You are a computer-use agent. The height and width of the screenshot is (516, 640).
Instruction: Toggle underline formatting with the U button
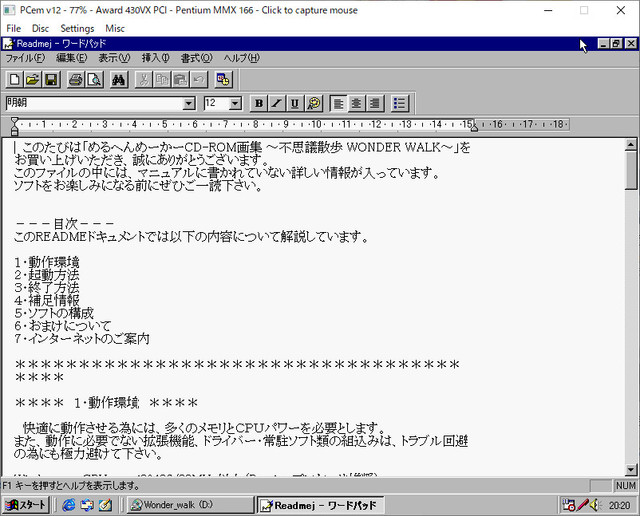point(295,103)
